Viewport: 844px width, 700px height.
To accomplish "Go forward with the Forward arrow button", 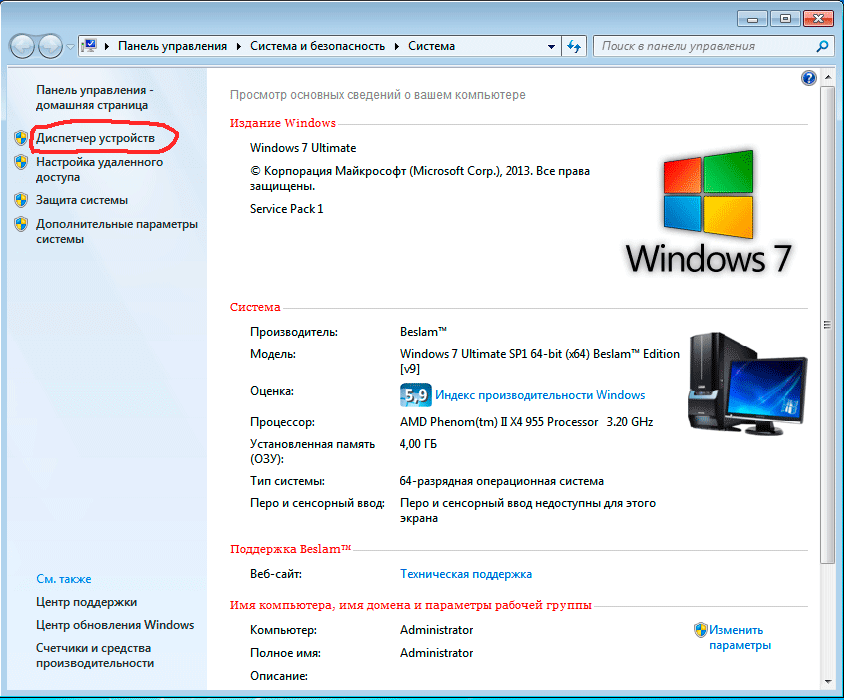I will (x=51, y=46).
